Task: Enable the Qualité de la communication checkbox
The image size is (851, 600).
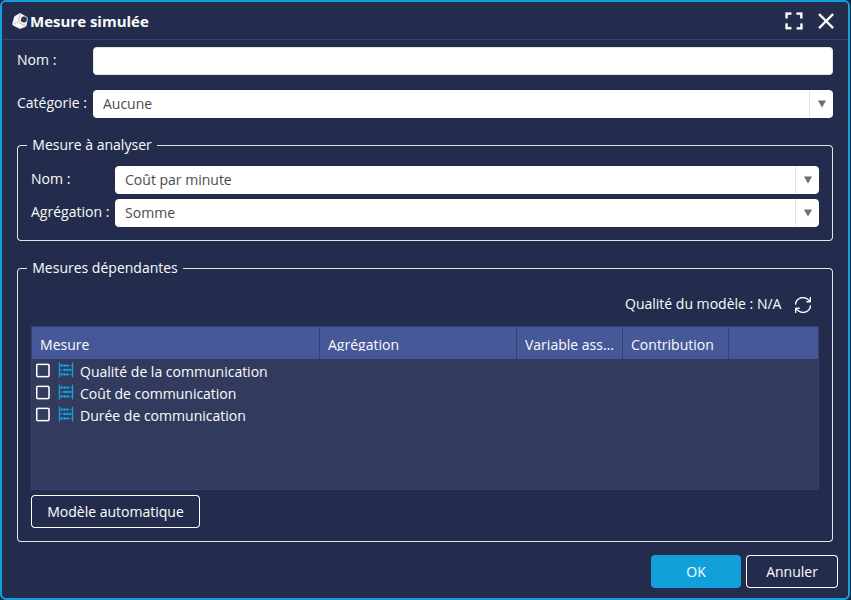Action: [x=43, y=371]
